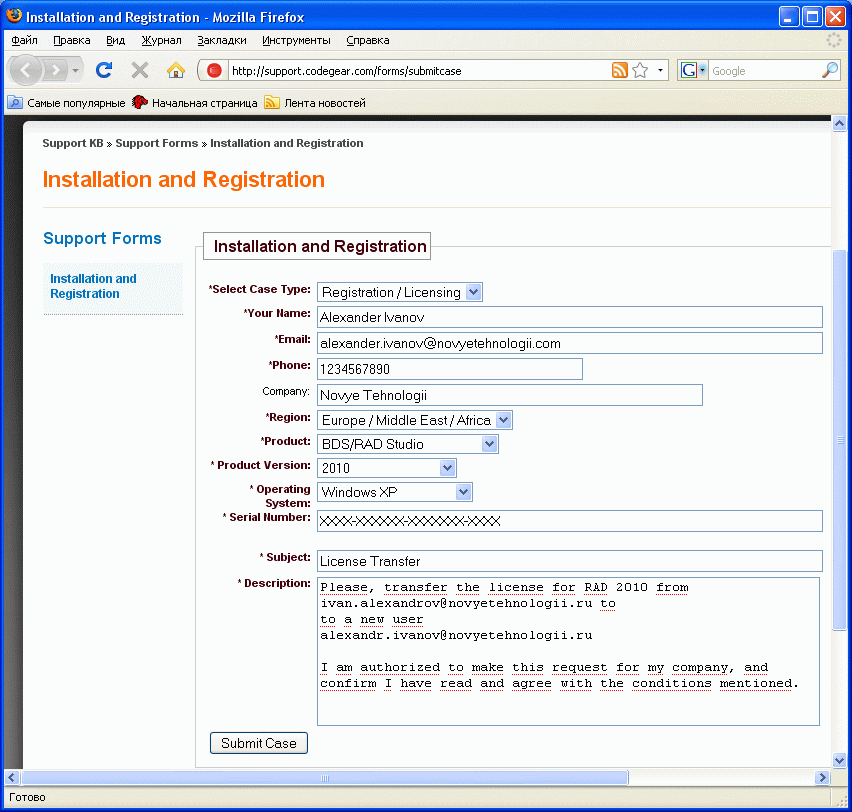Open the Вид menu
Screen dimensions: 852x812
115,40
